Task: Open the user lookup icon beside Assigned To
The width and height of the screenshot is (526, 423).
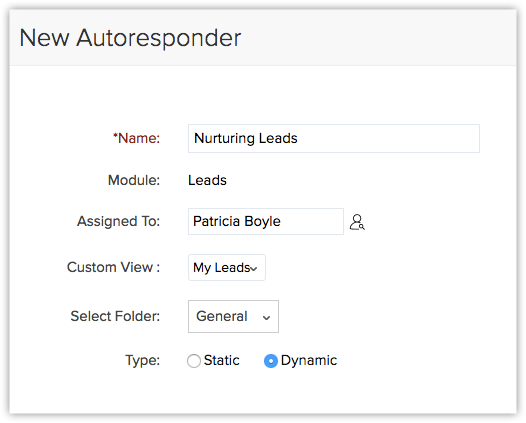Action: 357,222
